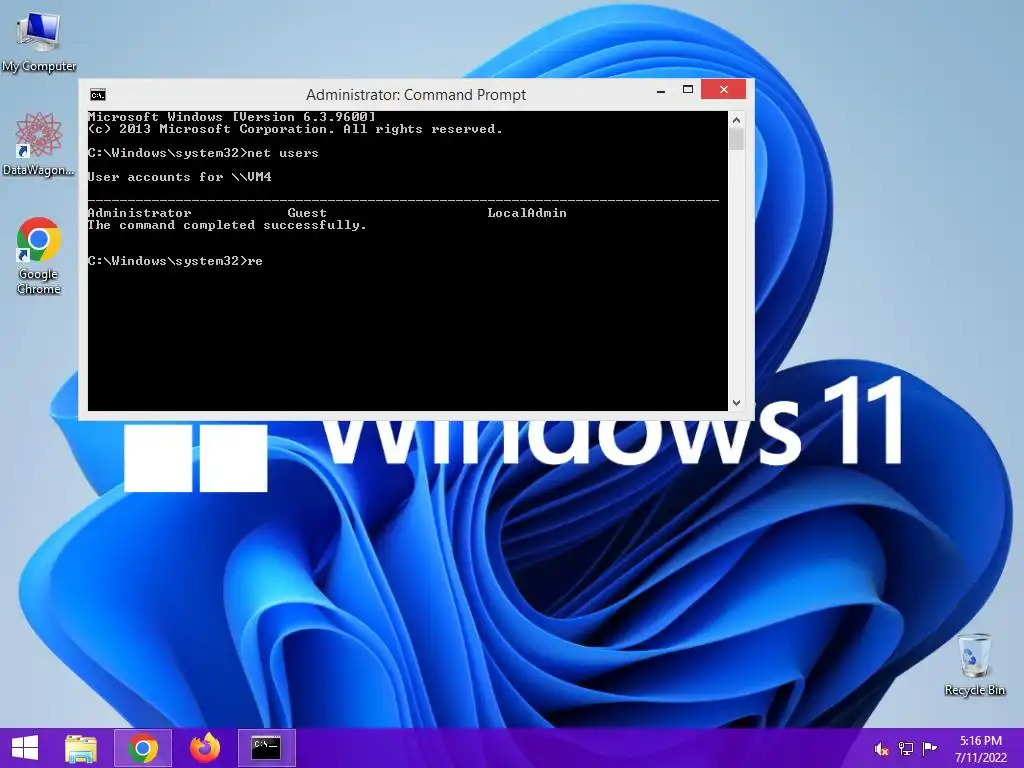Click the Command Prompt title bar text
1024x768 pixels.
point(416,95)
